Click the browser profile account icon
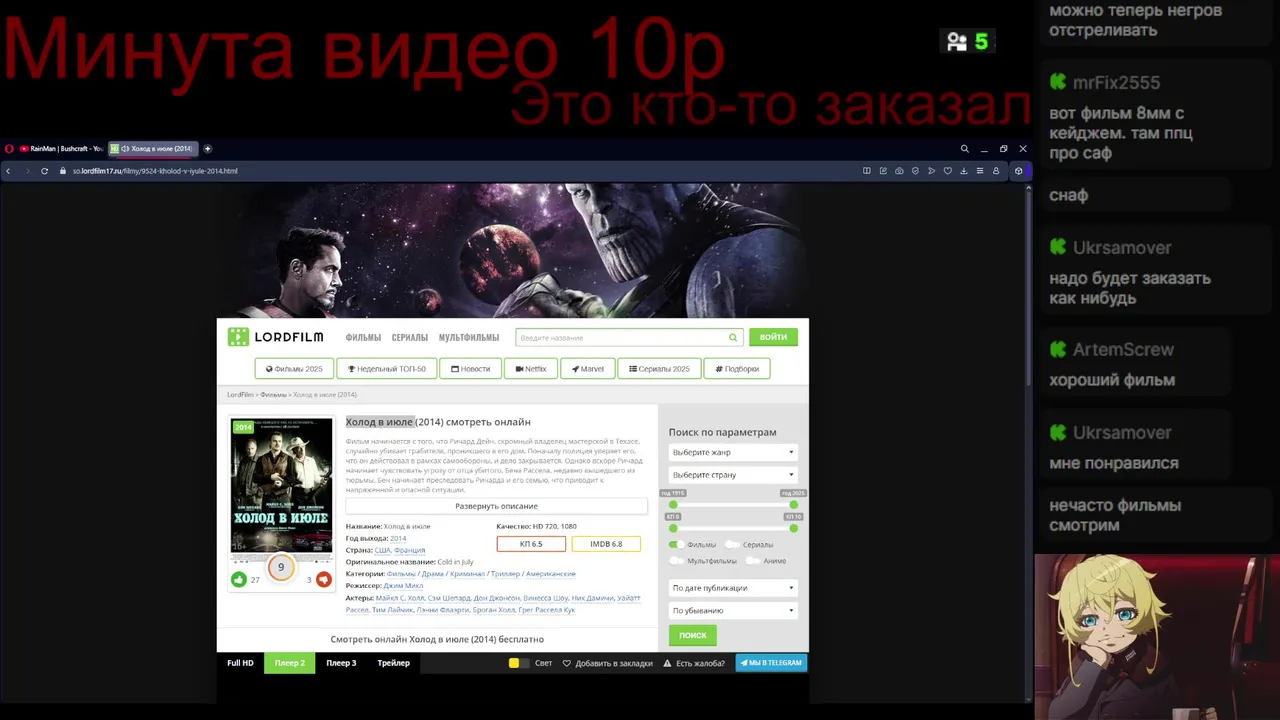 (x=996, y=171)
